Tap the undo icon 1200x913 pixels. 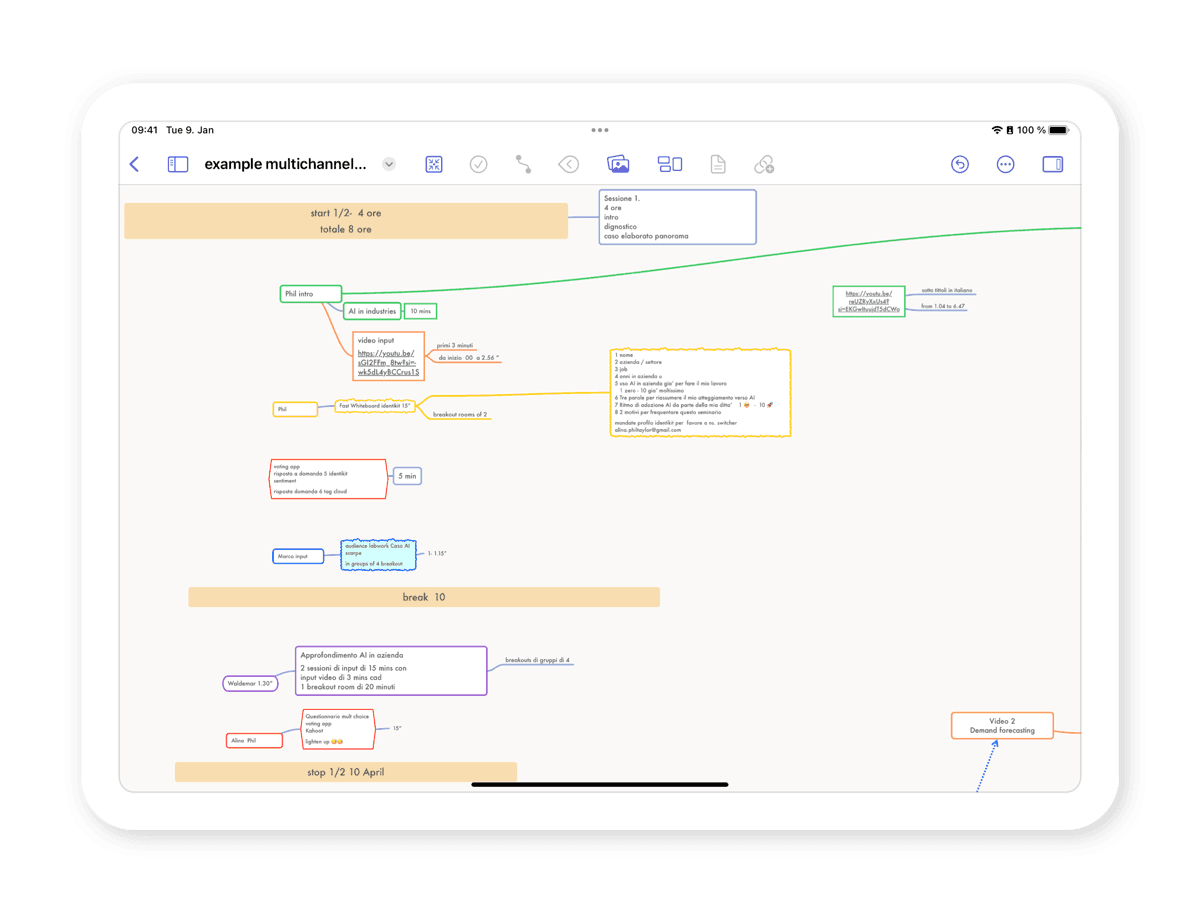coord(960,163)
